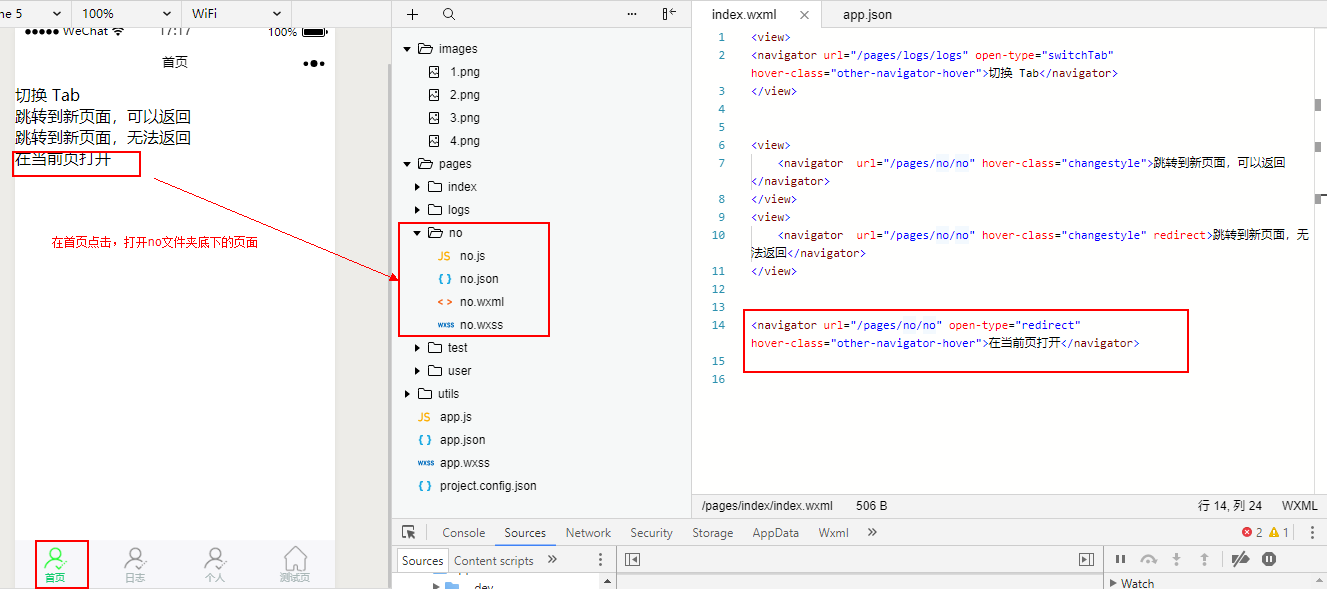The image size is (1327, 589).
Task: Select the 个人 tab bar icon
Action: (x=215, y=564)
